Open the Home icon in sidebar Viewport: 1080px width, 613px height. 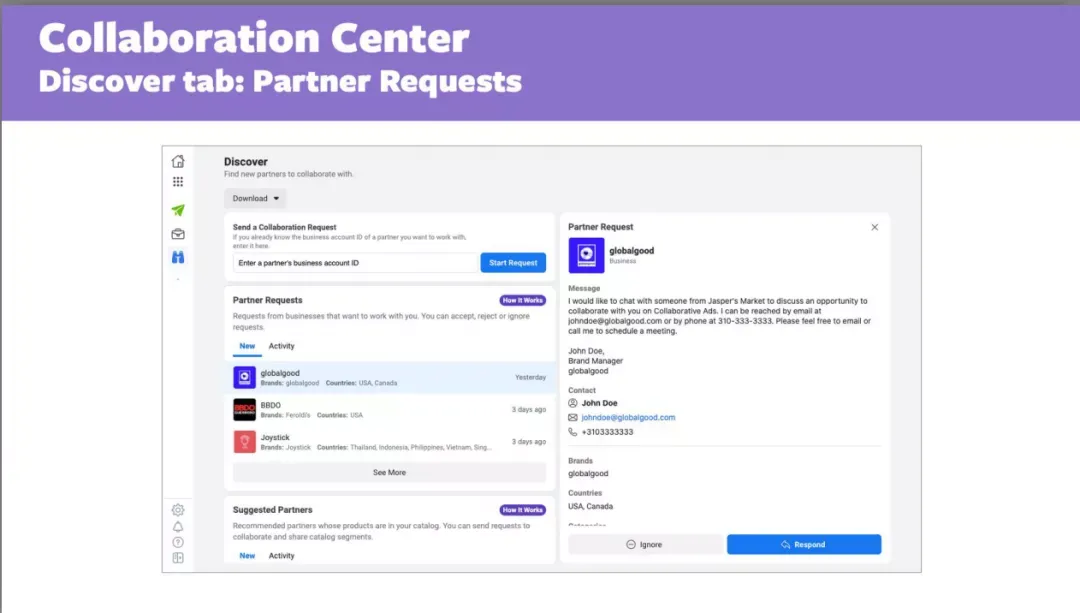(178, 161)
